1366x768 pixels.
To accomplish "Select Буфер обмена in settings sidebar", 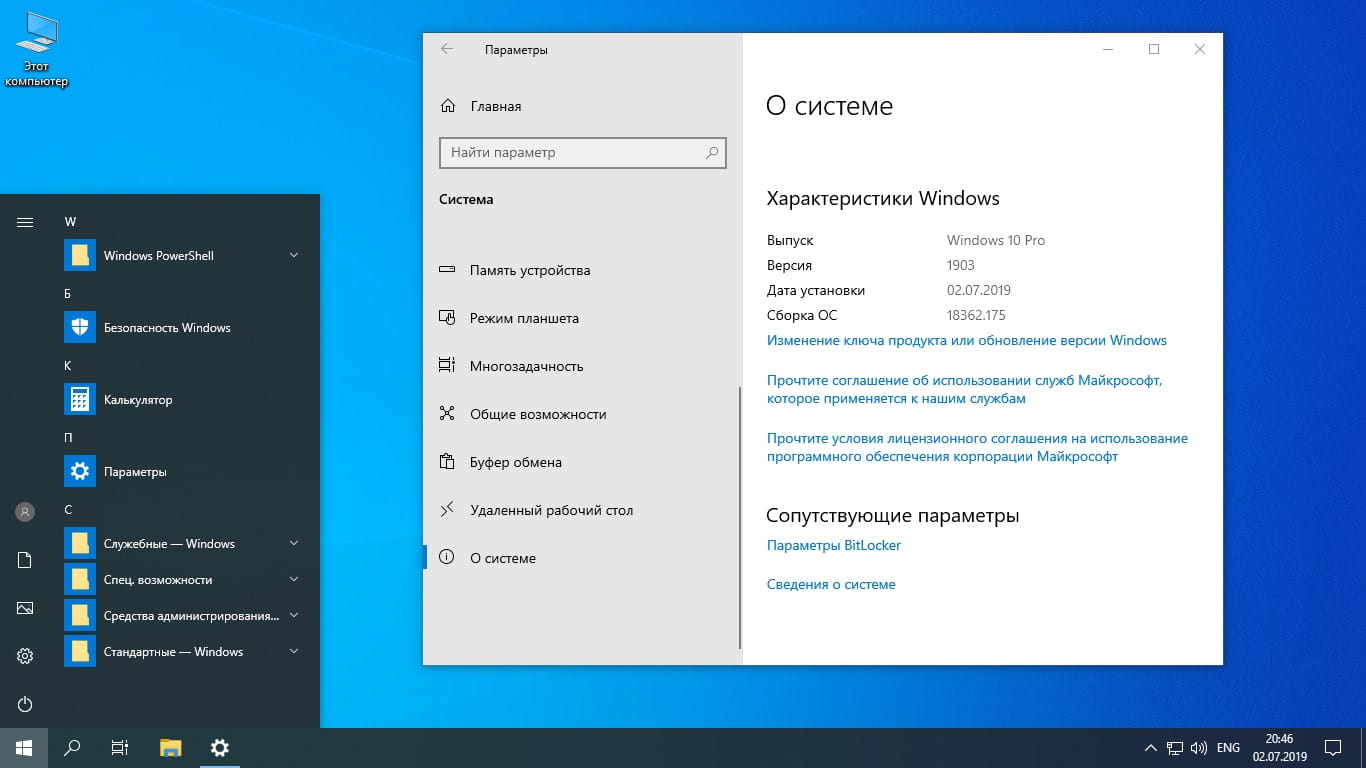I will [x=516, y=462].
